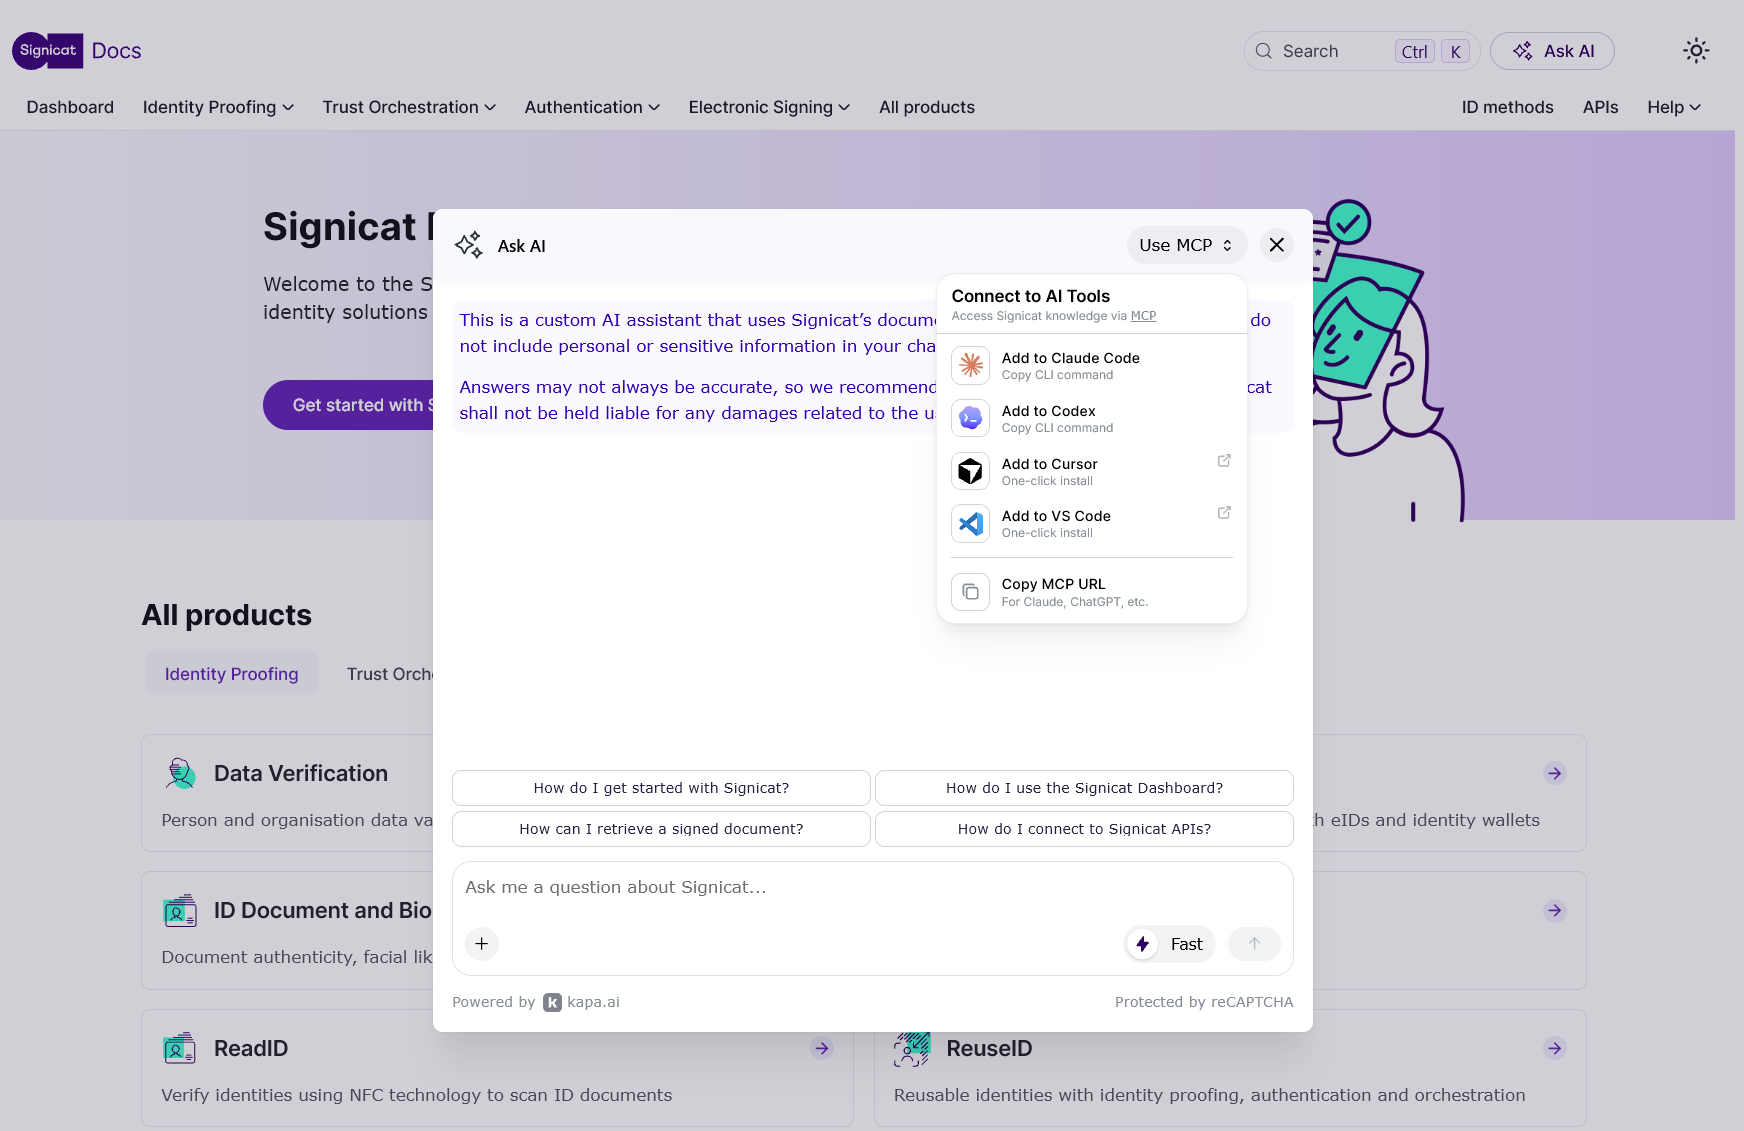Click the lightning bolt Fast mode icon

(1142, 944)
